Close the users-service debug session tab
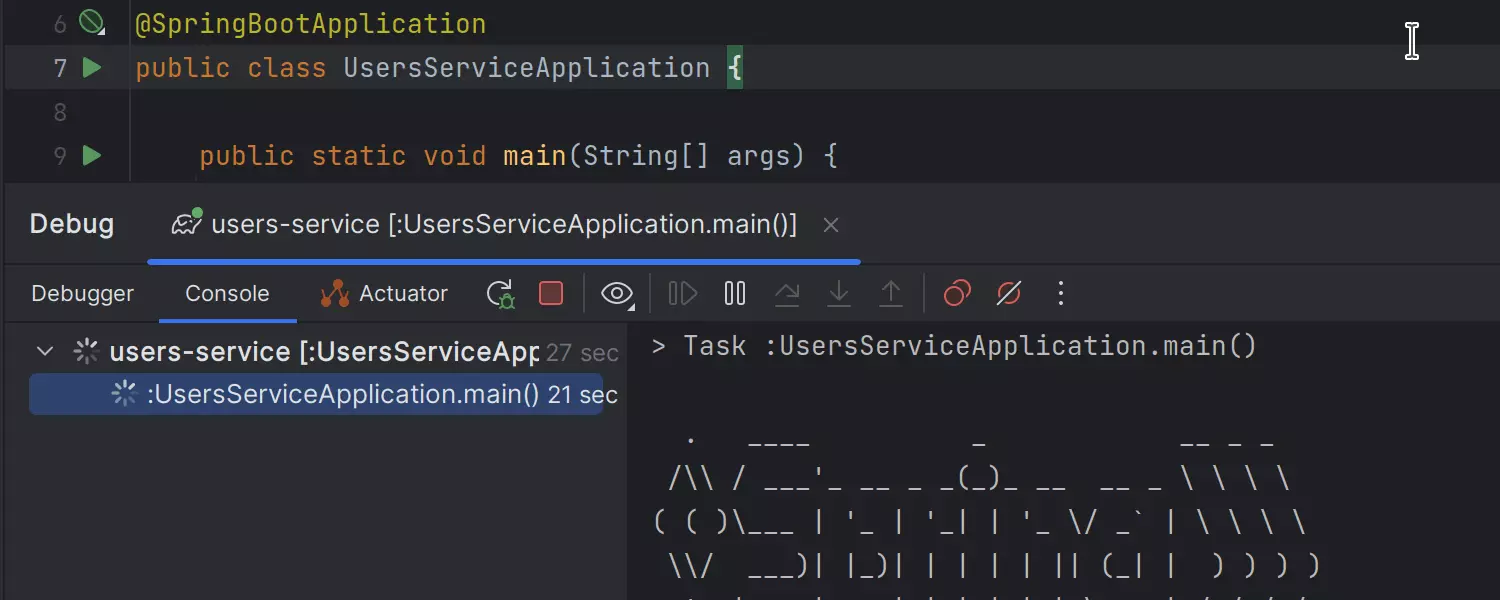 [830, 226]
